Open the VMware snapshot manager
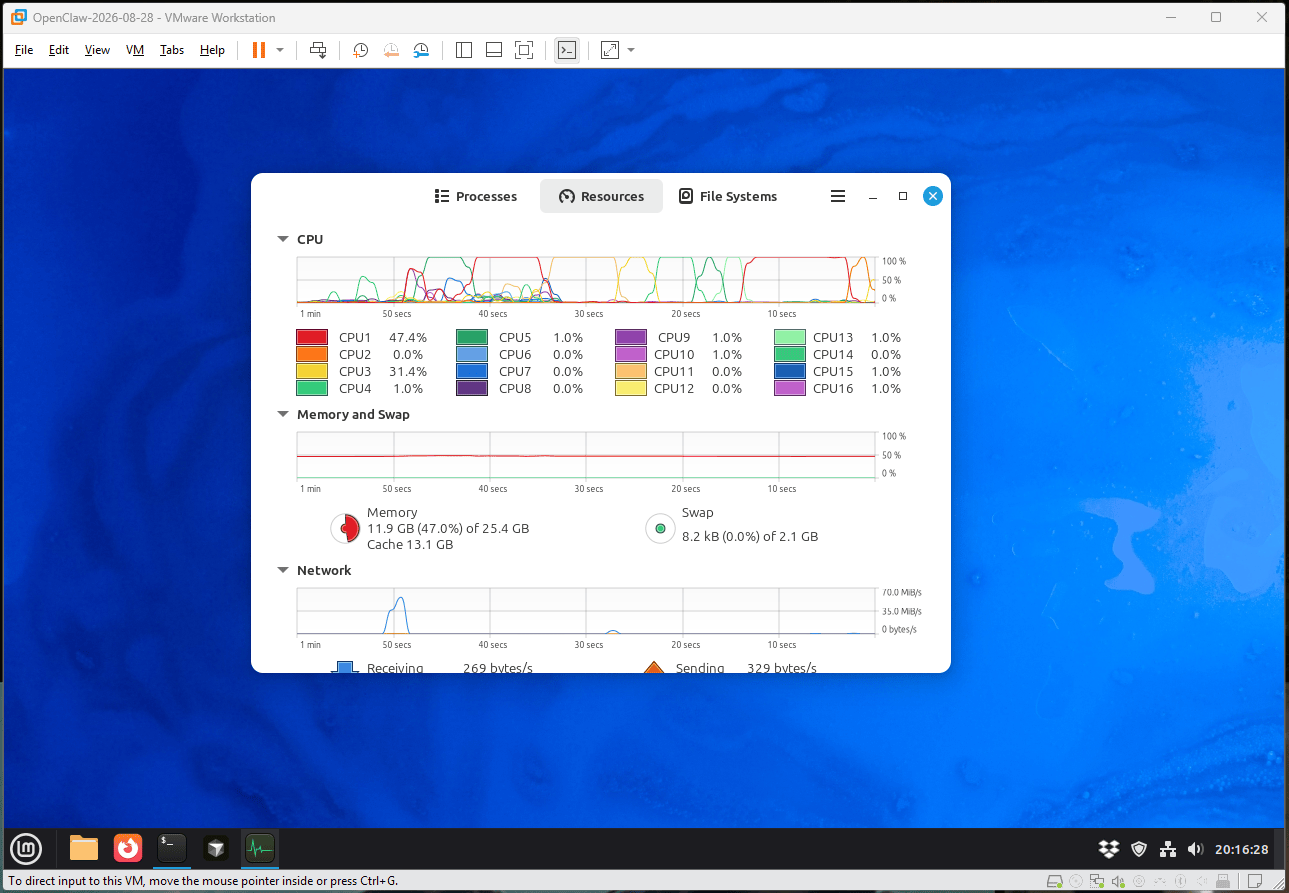Screen dimensions: 1289x893 [x=422, y=50]
